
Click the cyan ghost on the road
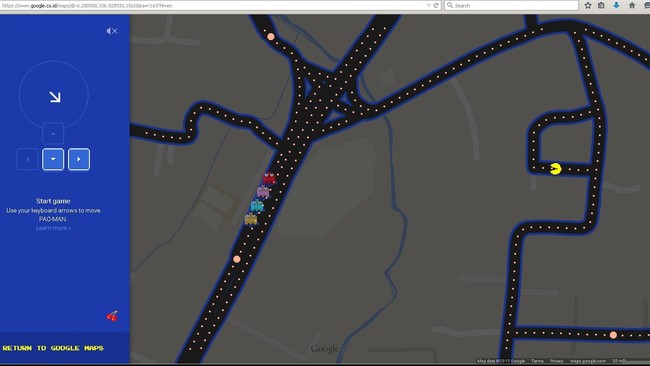257,205
